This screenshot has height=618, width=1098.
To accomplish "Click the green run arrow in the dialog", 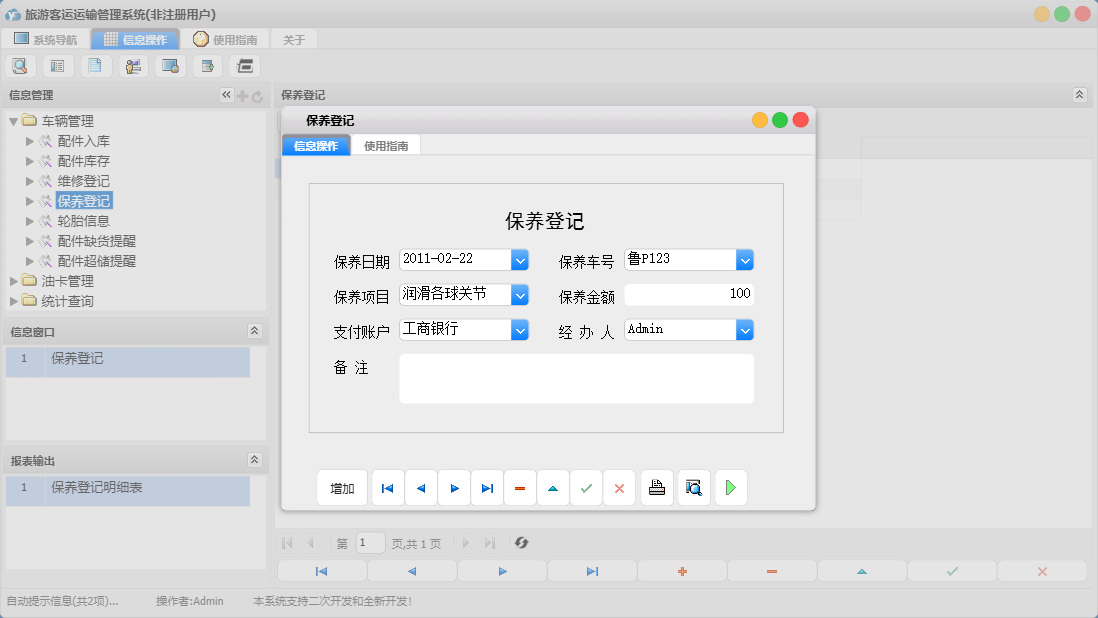I will [730, 487].
